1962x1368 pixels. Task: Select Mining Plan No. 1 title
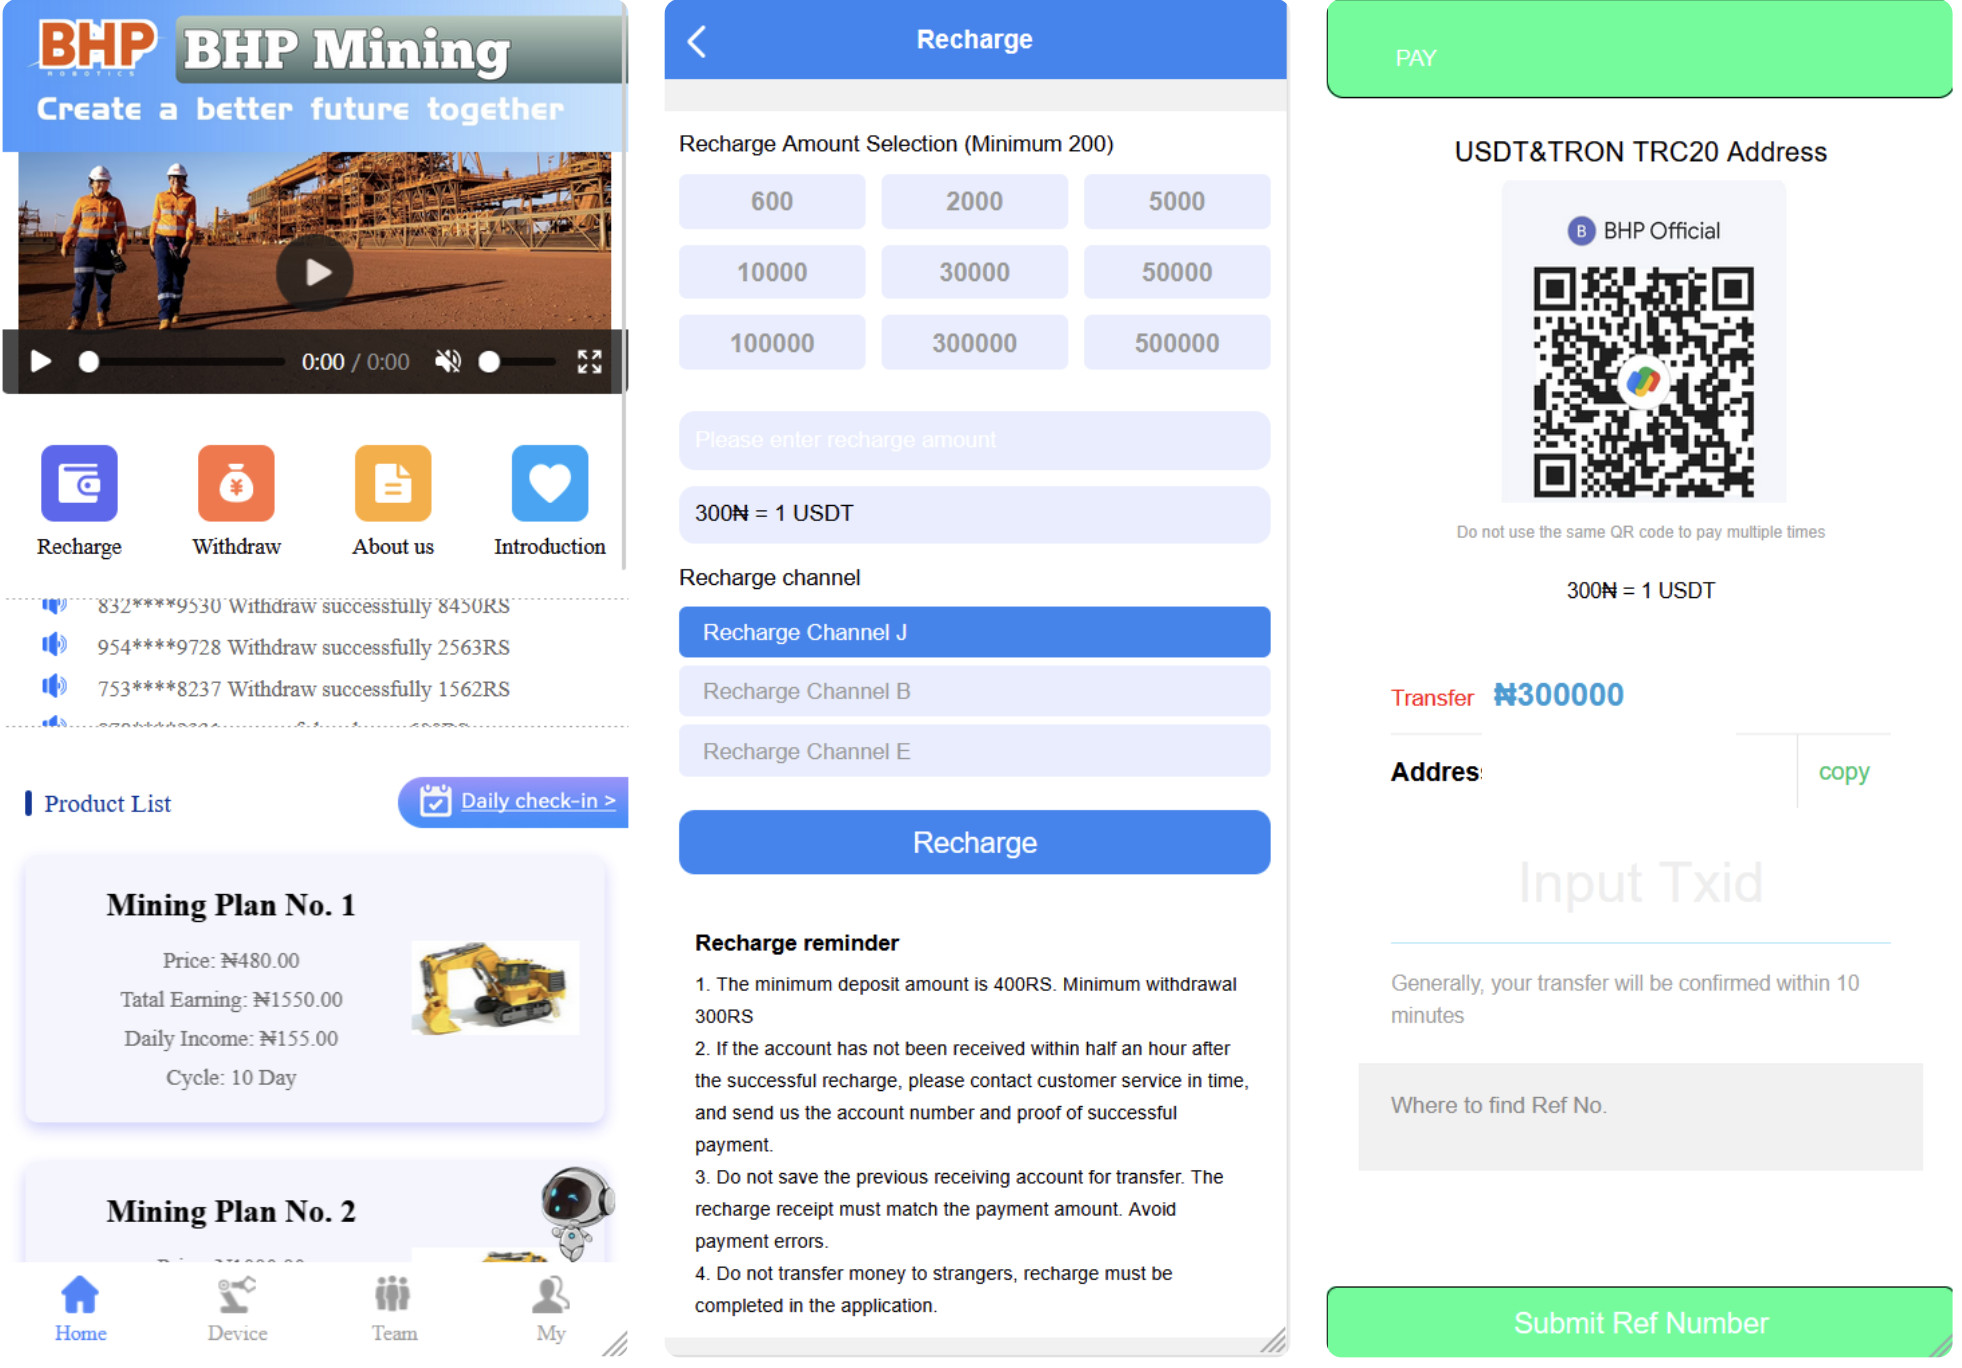[231, 905]
